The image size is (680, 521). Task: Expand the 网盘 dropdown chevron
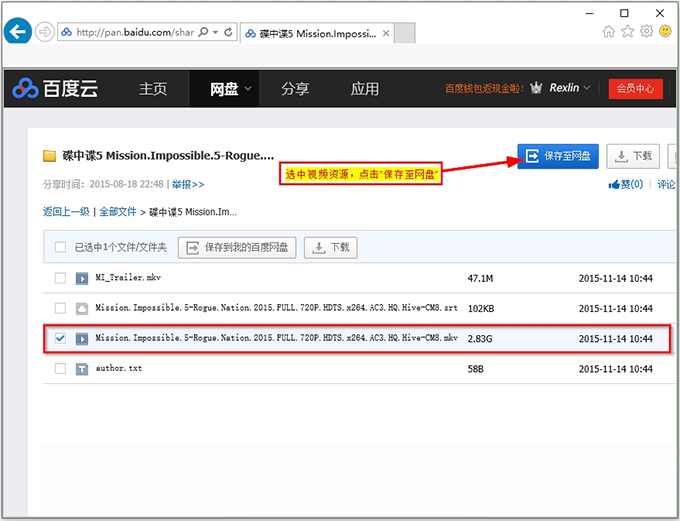248,88
